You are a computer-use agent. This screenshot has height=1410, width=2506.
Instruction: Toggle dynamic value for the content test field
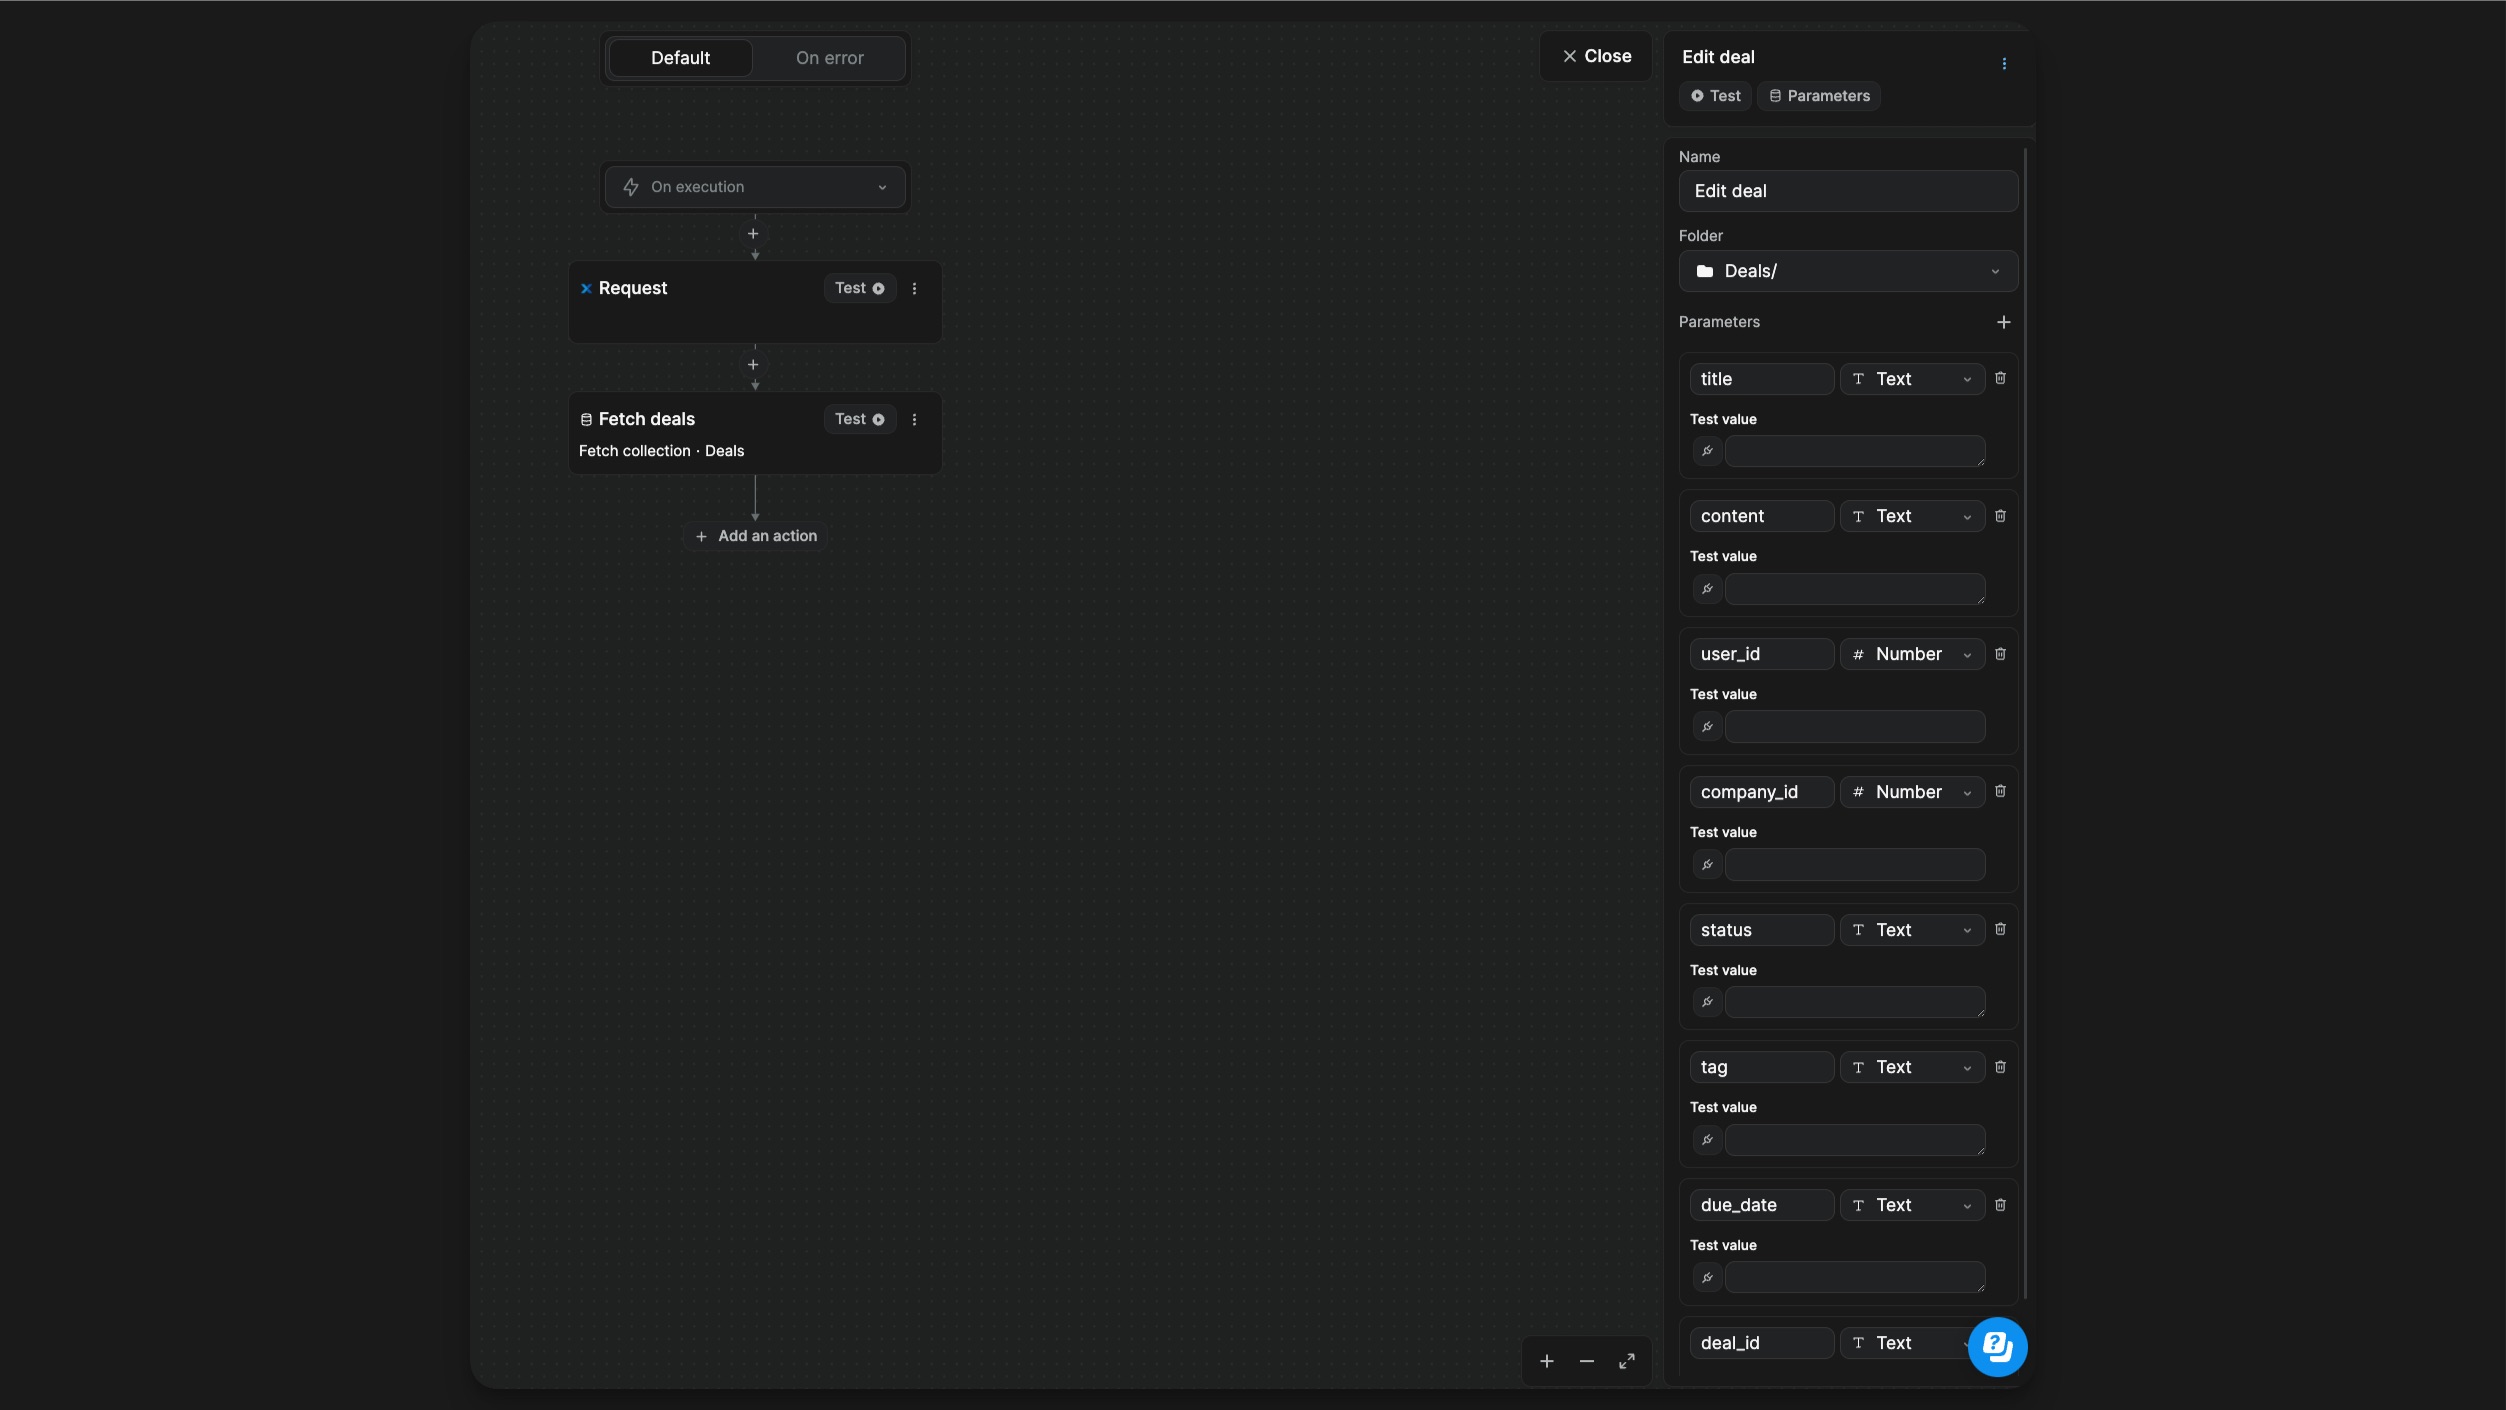(x=1705, y=589)
